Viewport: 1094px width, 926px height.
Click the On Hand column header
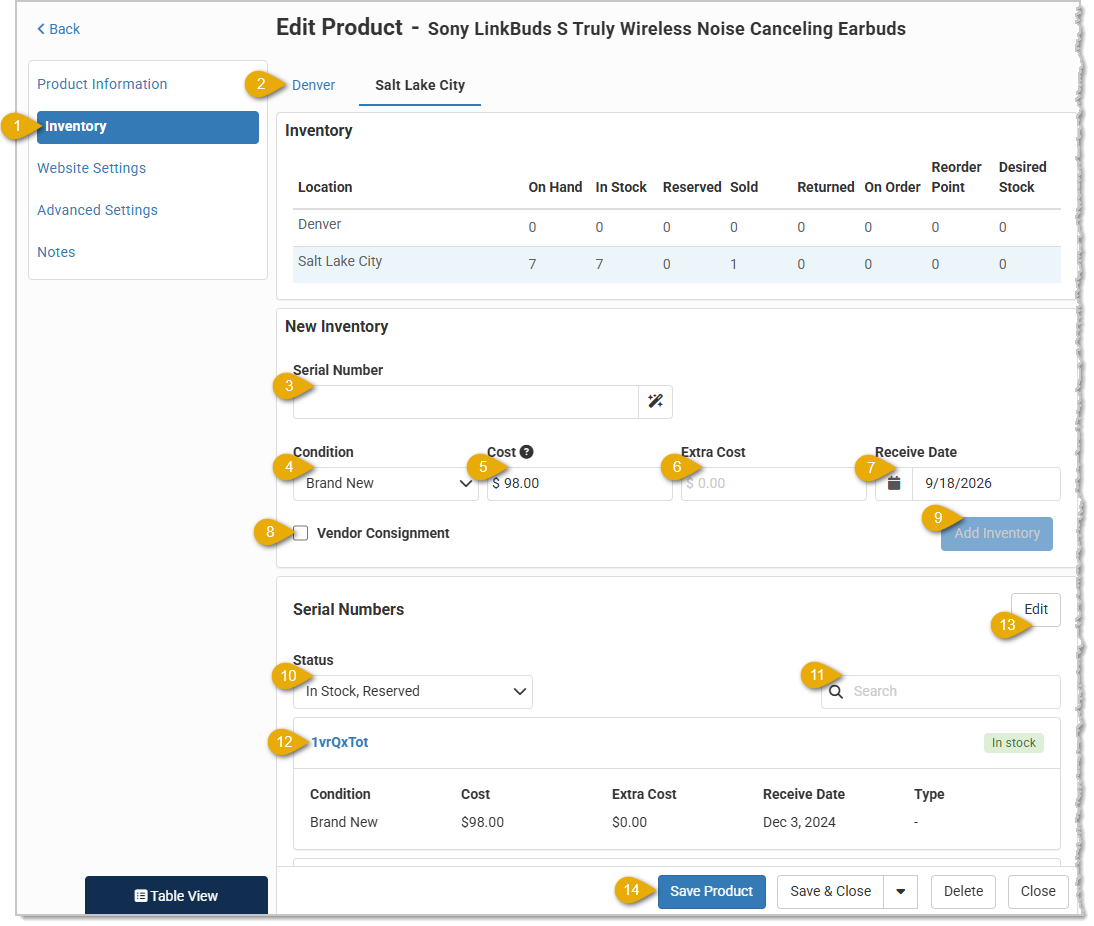557,188
